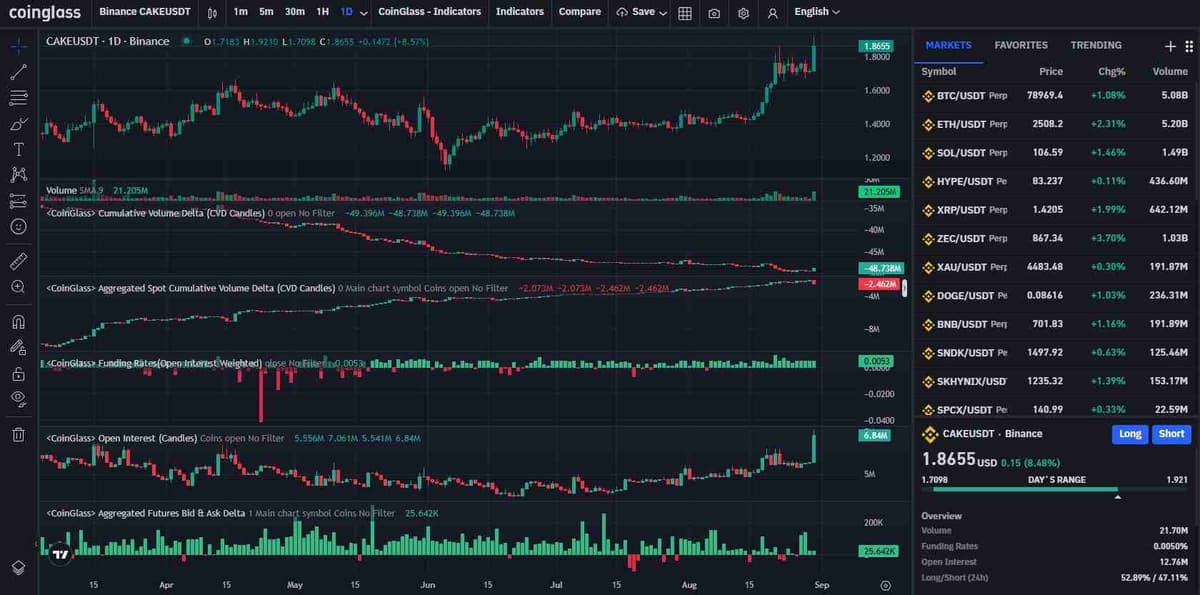This screenshot has width=1200, height=595.
Task: Select ZEC/USDT Perp row
Action: [1055, 238]
